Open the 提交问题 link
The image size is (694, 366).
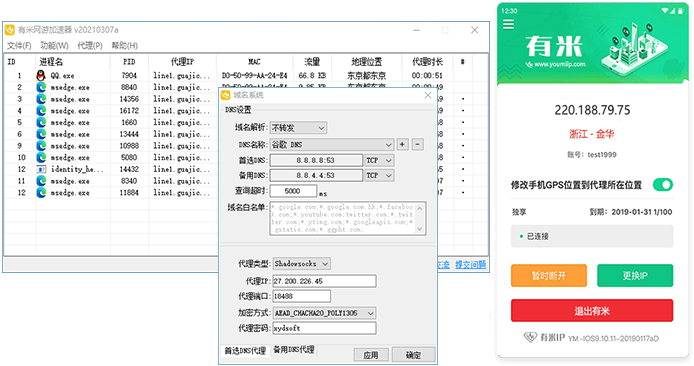tap(470, 265)
